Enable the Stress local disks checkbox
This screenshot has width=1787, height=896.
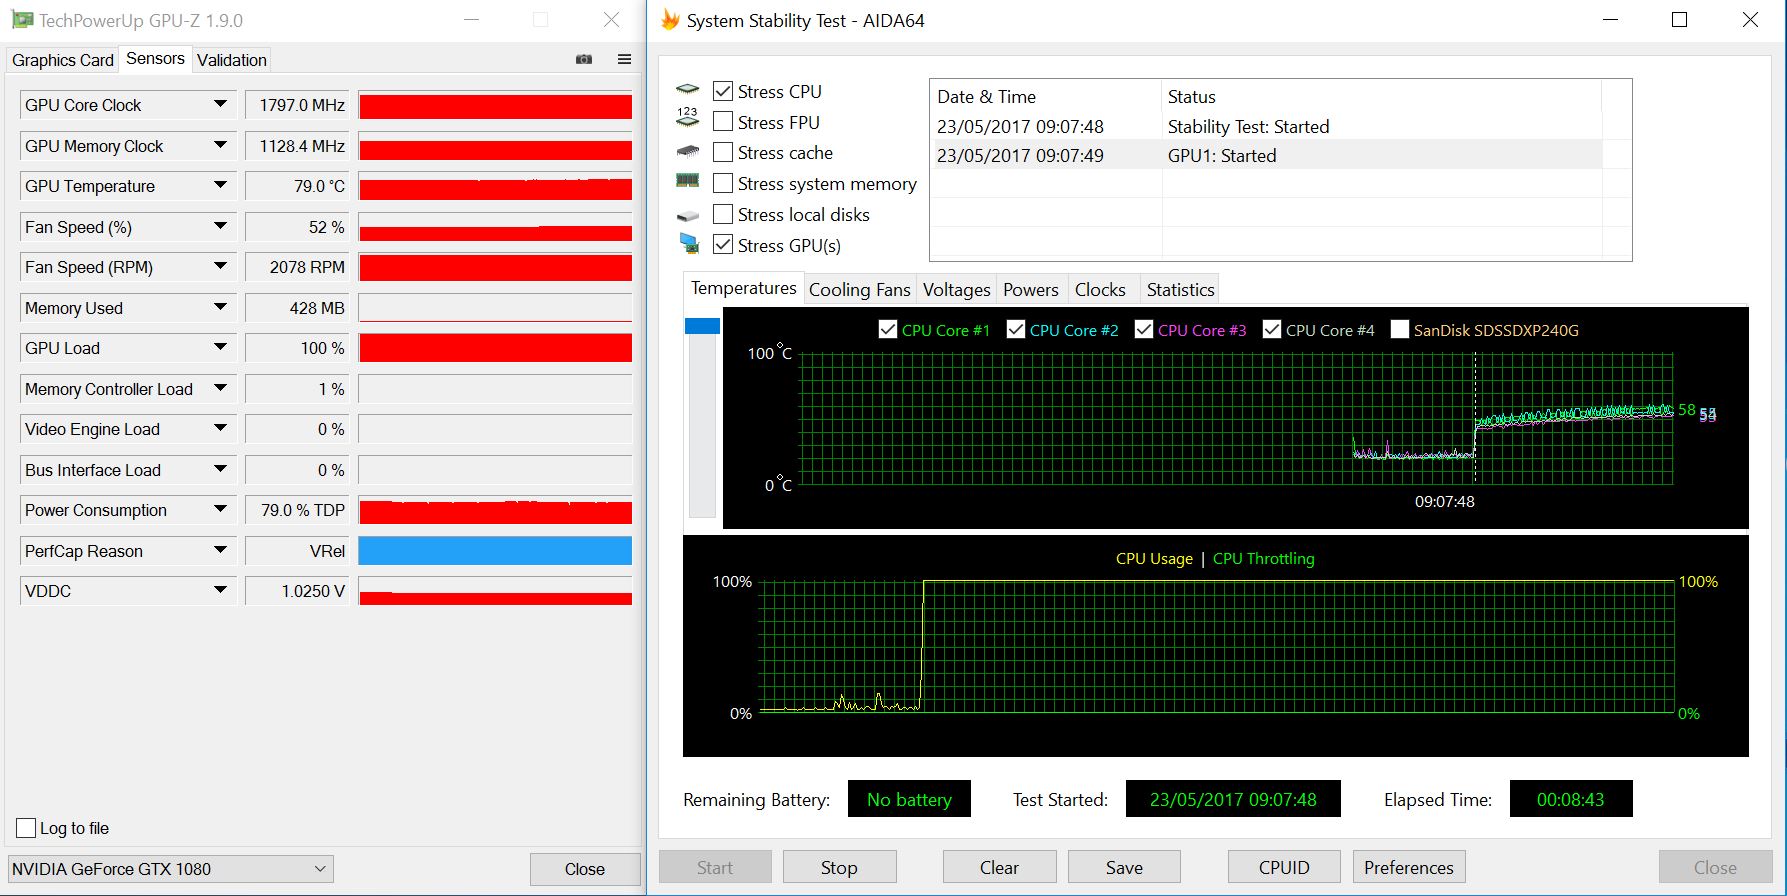pos(723,215)
